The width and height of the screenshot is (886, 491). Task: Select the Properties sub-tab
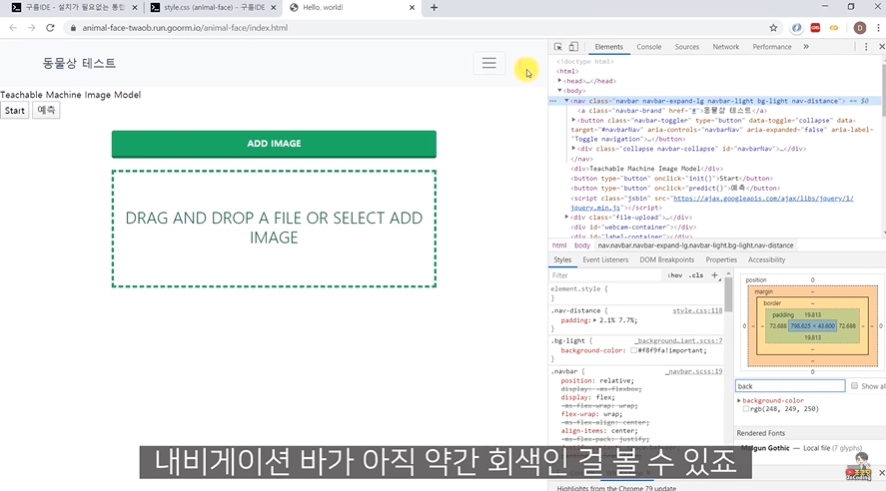pyautogui.click(x=721, y=260)
